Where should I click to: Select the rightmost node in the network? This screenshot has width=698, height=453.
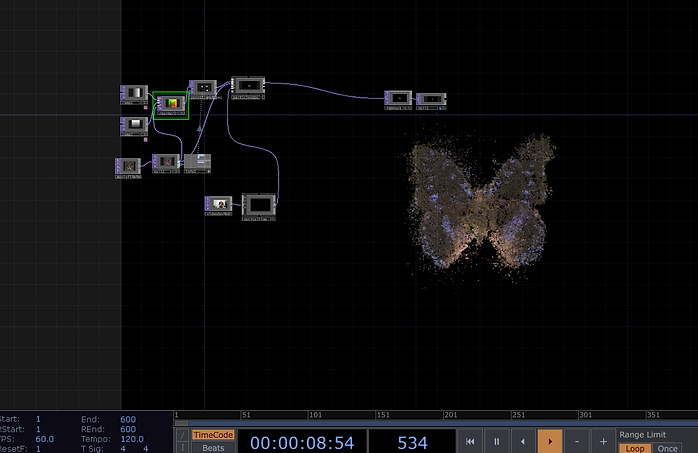[431, 101]
